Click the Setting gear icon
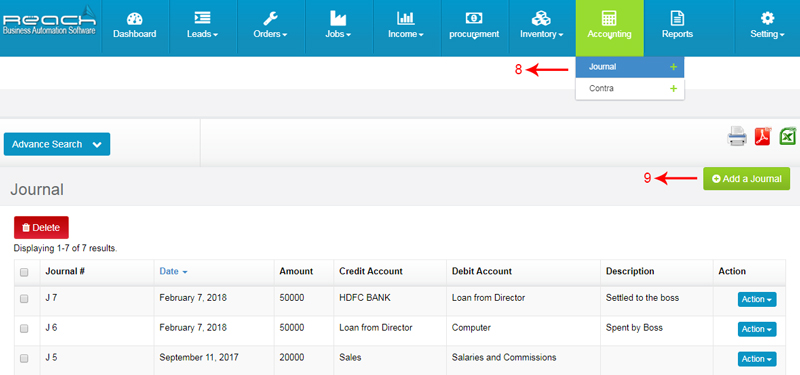Image resolution: width=800 pixels, height=375 pixels. (x=767, y=19)
